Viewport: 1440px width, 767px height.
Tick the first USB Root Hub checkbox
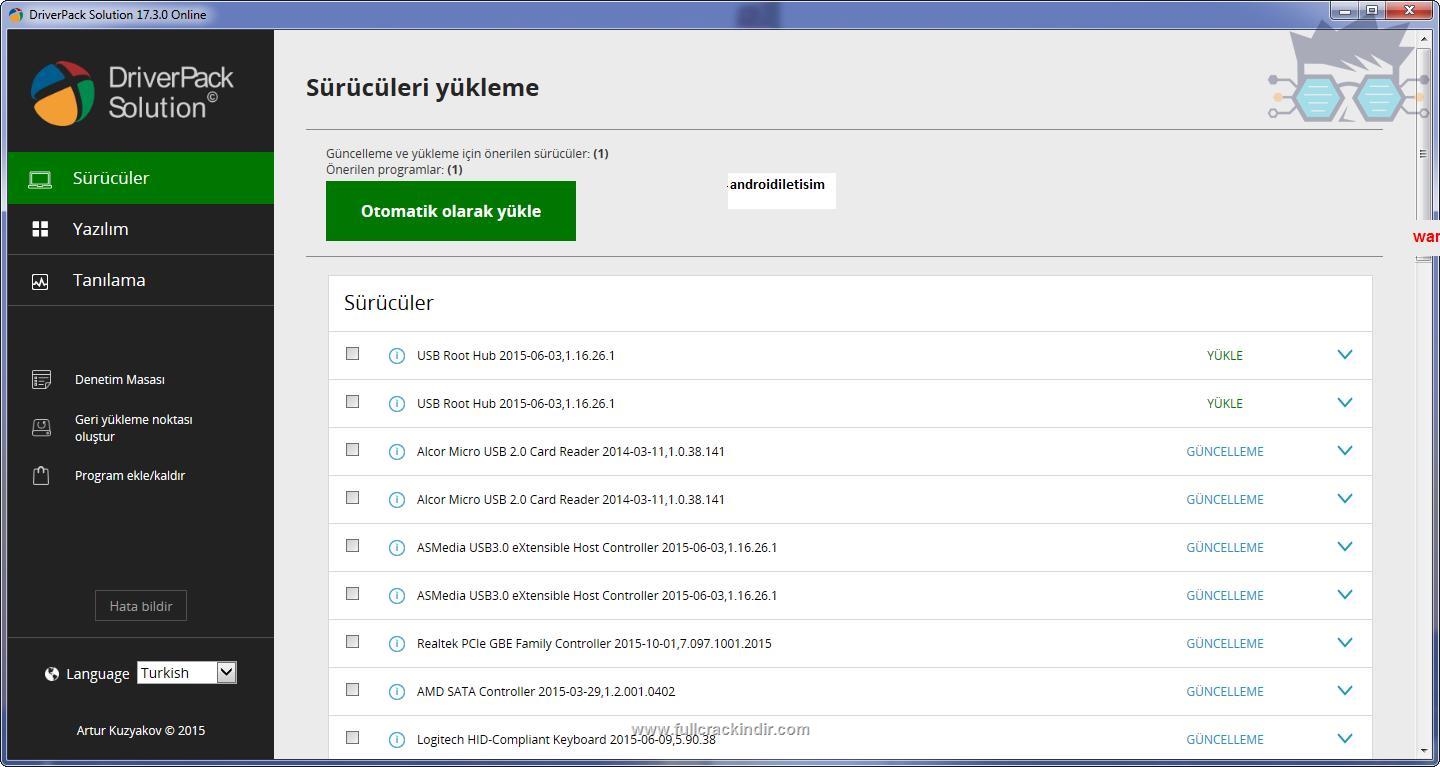click(352, 353)
